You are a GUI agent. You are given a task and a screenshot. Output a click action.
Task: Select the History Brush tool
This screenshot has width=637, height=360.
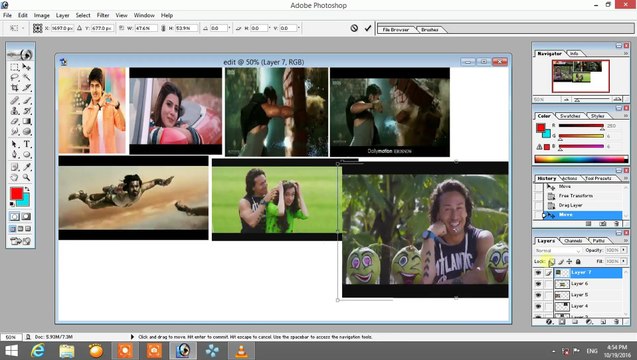pyautogui.click(x=26, y=111)
